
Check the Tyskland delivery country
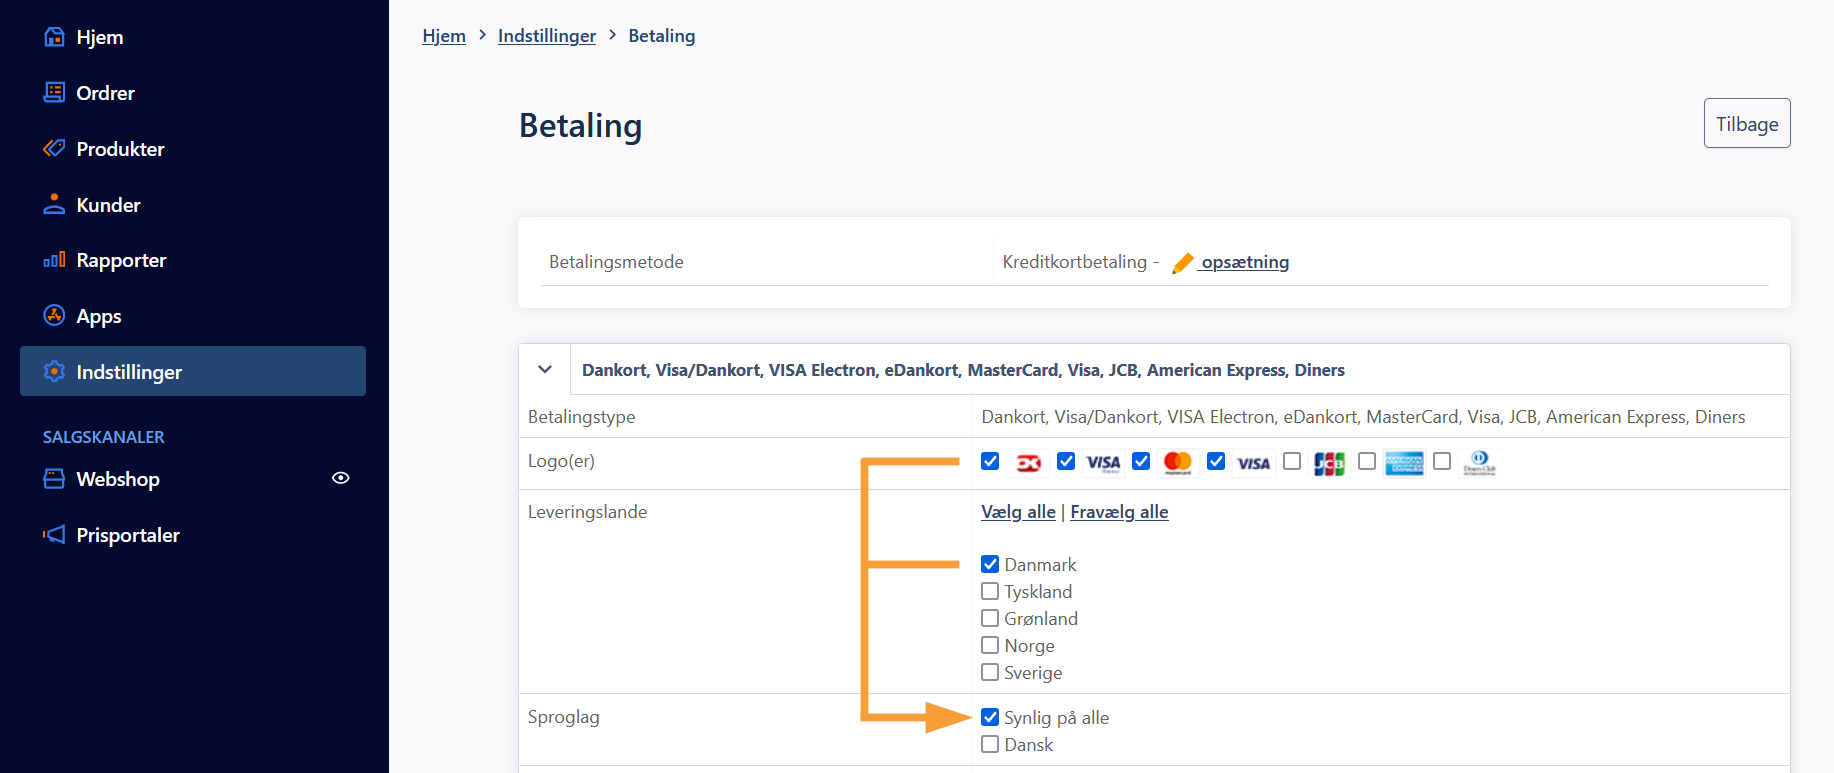(990, 591)
